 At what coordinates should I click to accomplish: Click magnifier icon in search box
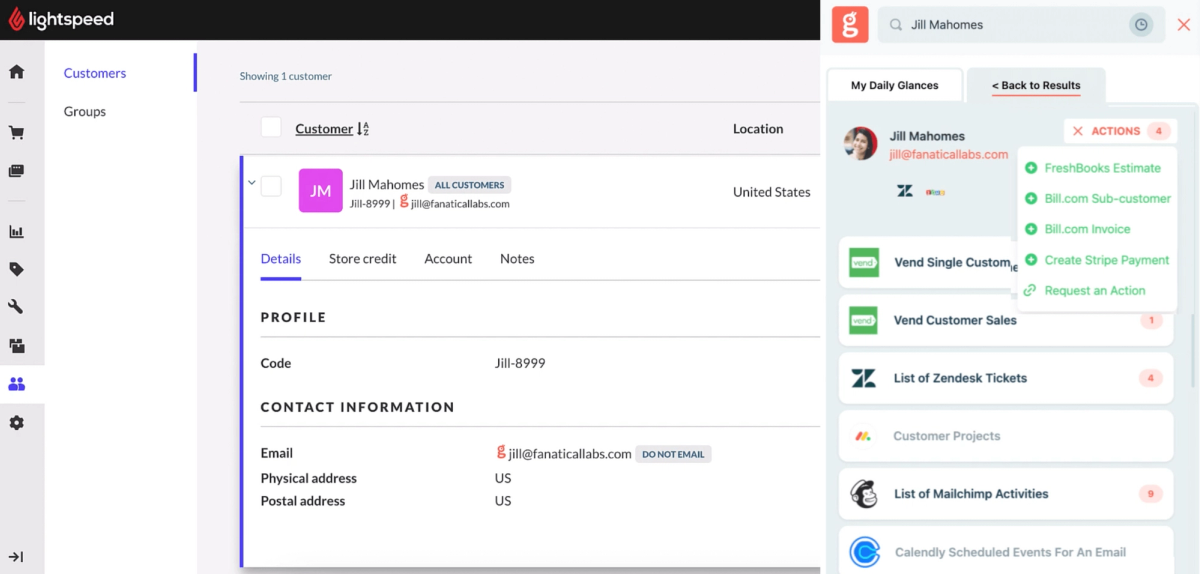(x=896, y=25)
